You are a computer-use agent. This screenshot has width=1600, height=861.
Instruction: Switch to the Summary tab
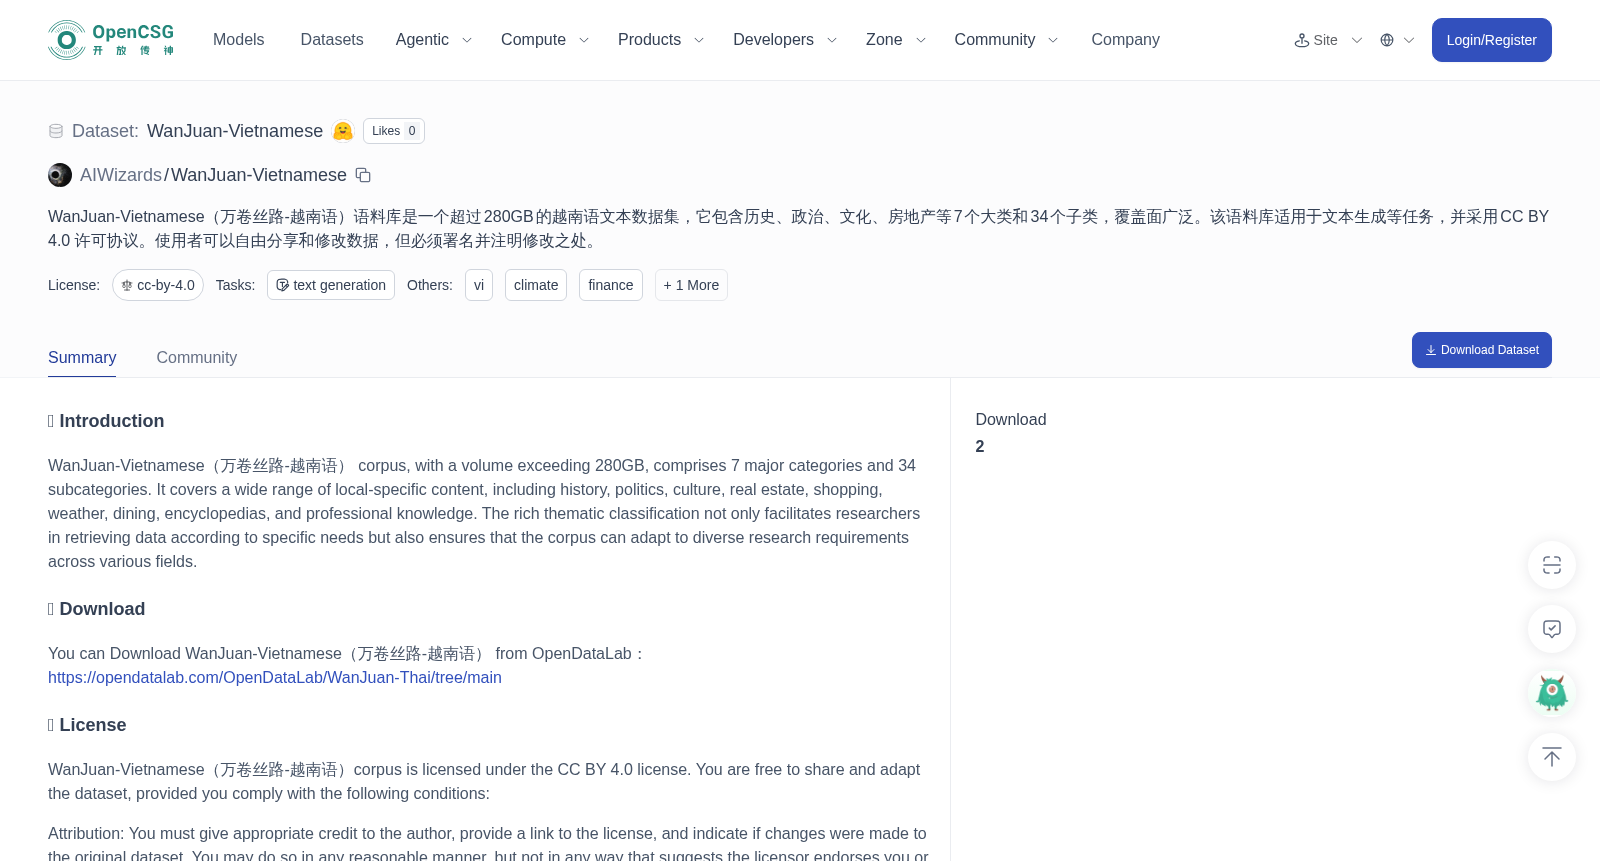pyautogui.click(x=82, y=358)
